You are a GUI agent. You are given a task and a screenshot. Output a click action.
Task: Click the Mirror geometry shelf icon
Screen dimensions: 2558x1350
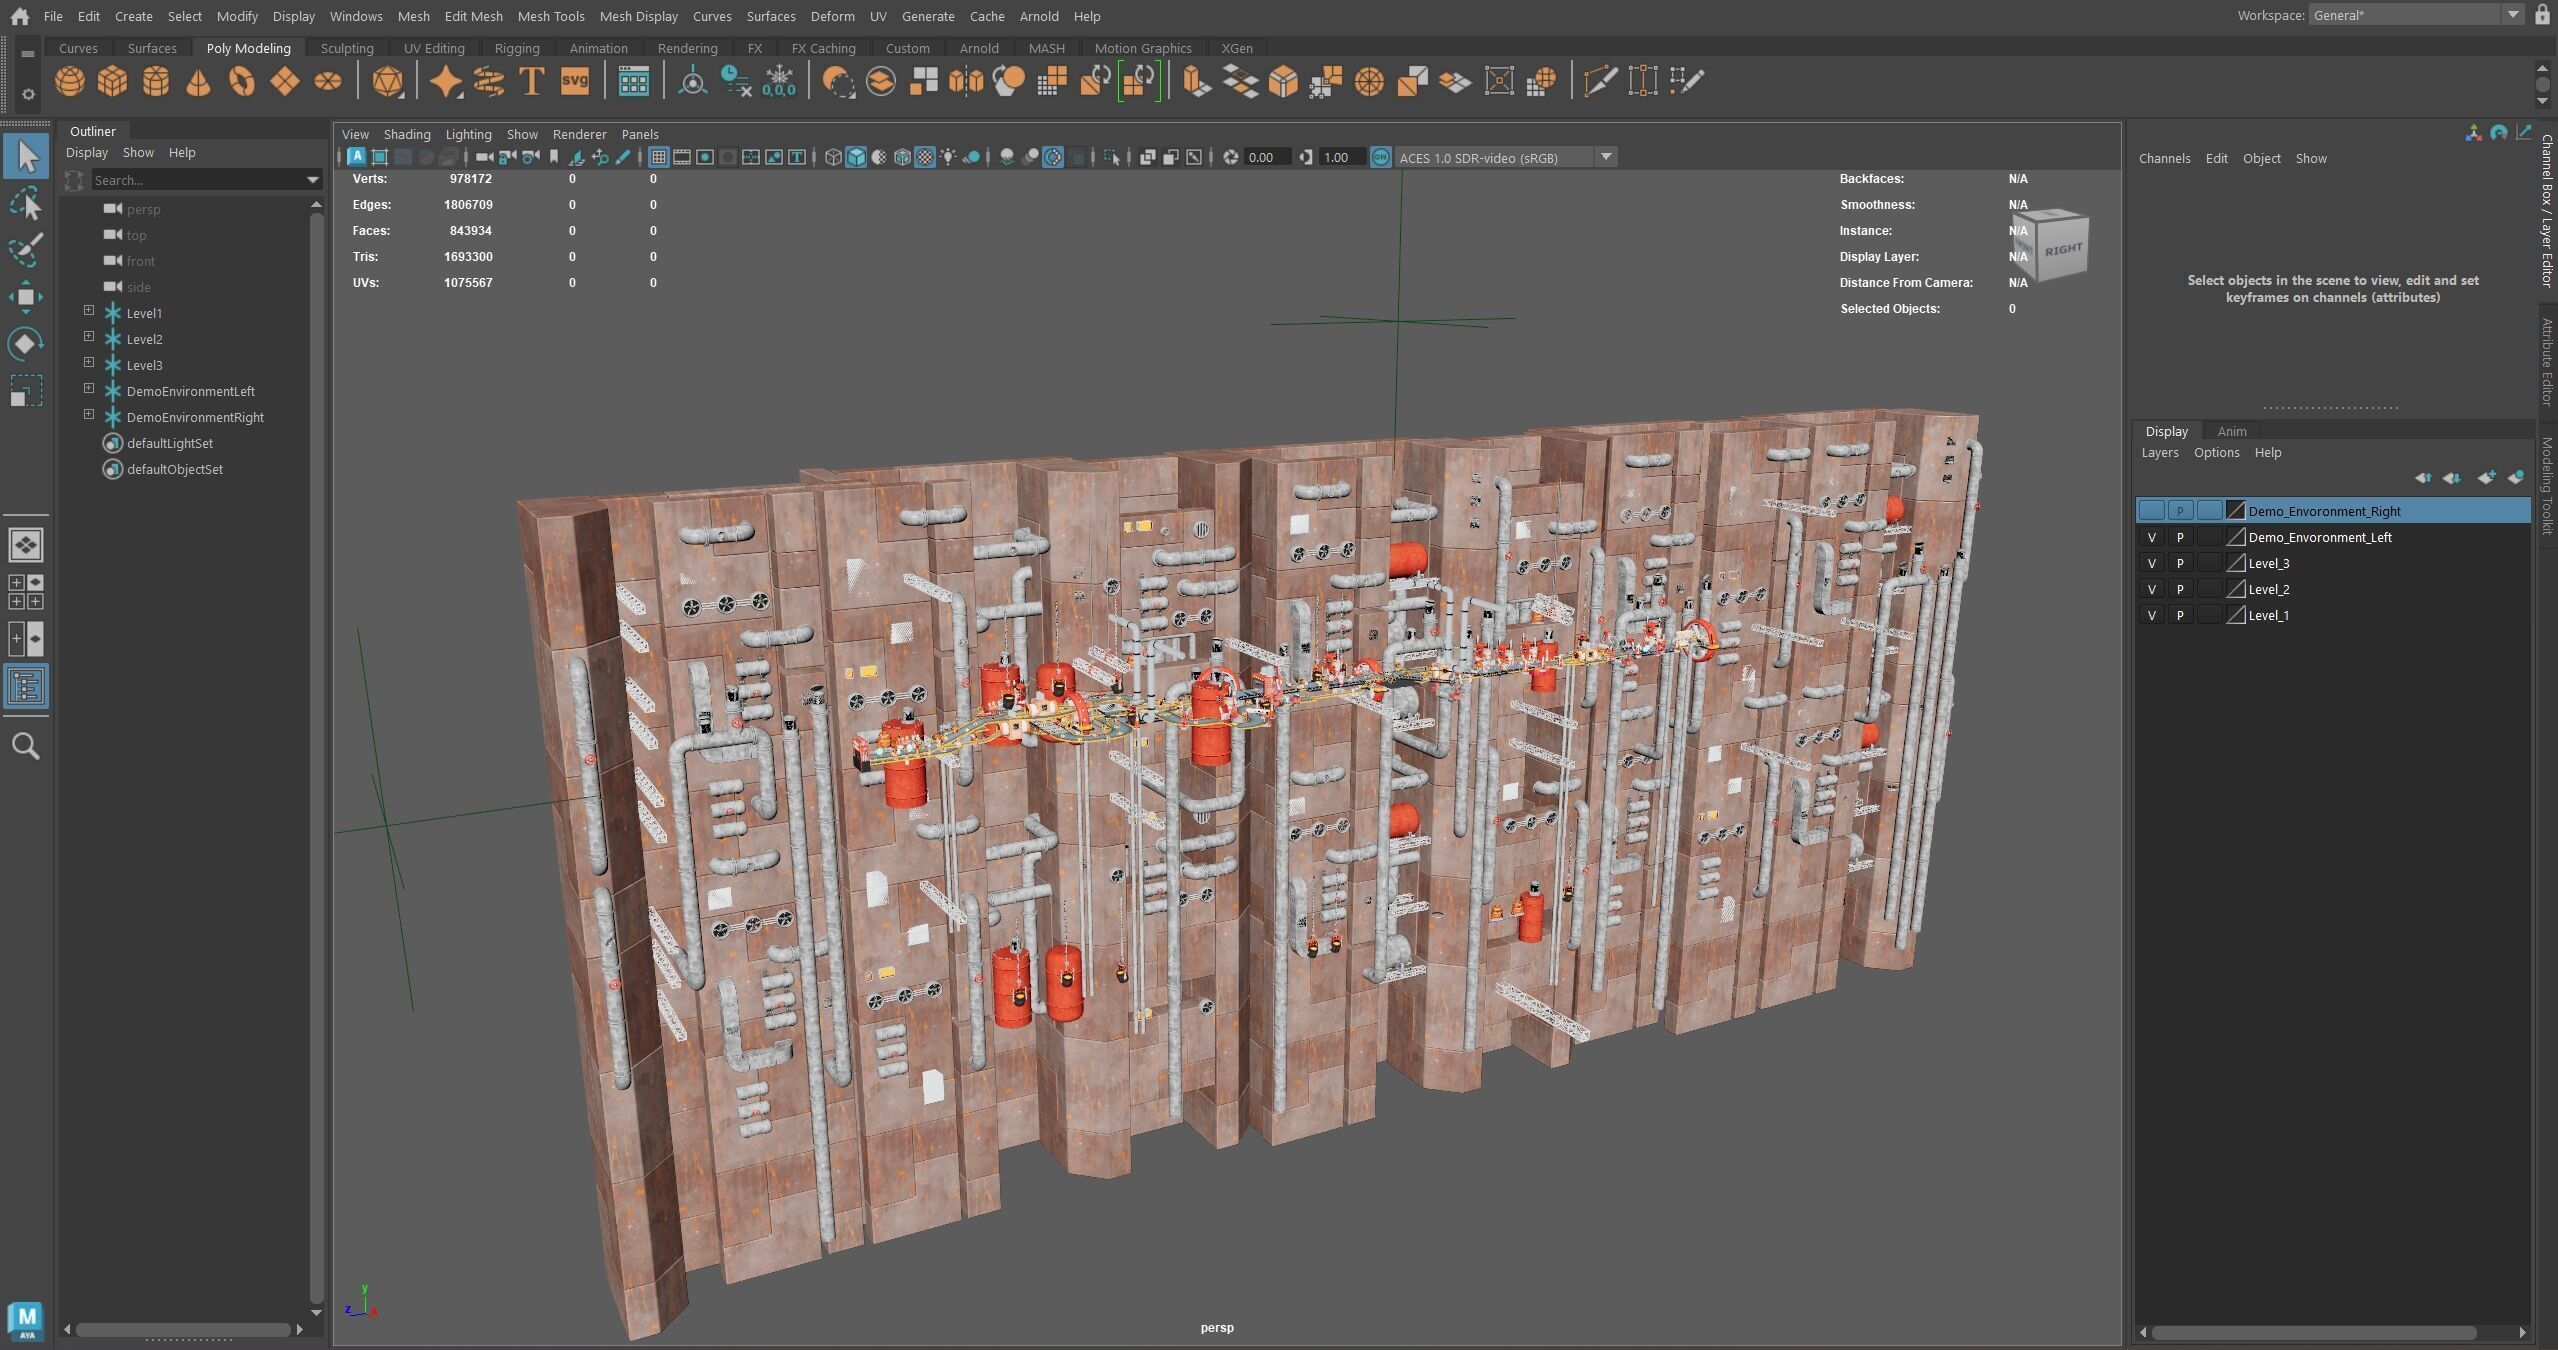click(965, 81)
